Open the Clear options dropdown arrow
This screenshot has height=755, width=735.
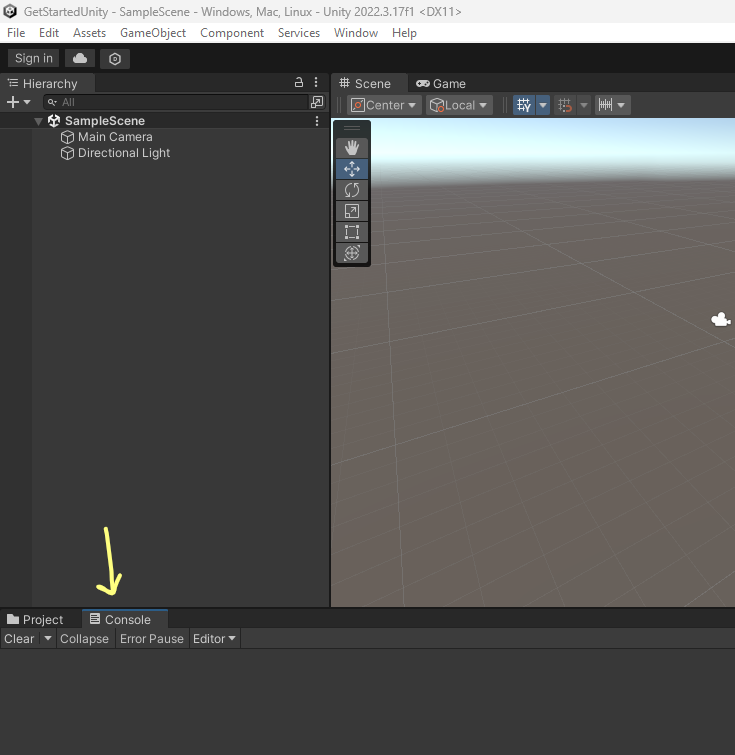(x=48, y=638)
